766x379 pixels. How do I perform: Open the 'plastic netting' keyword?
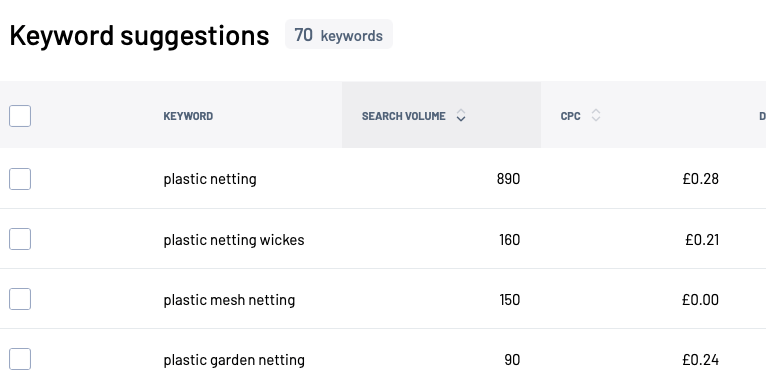210,179
